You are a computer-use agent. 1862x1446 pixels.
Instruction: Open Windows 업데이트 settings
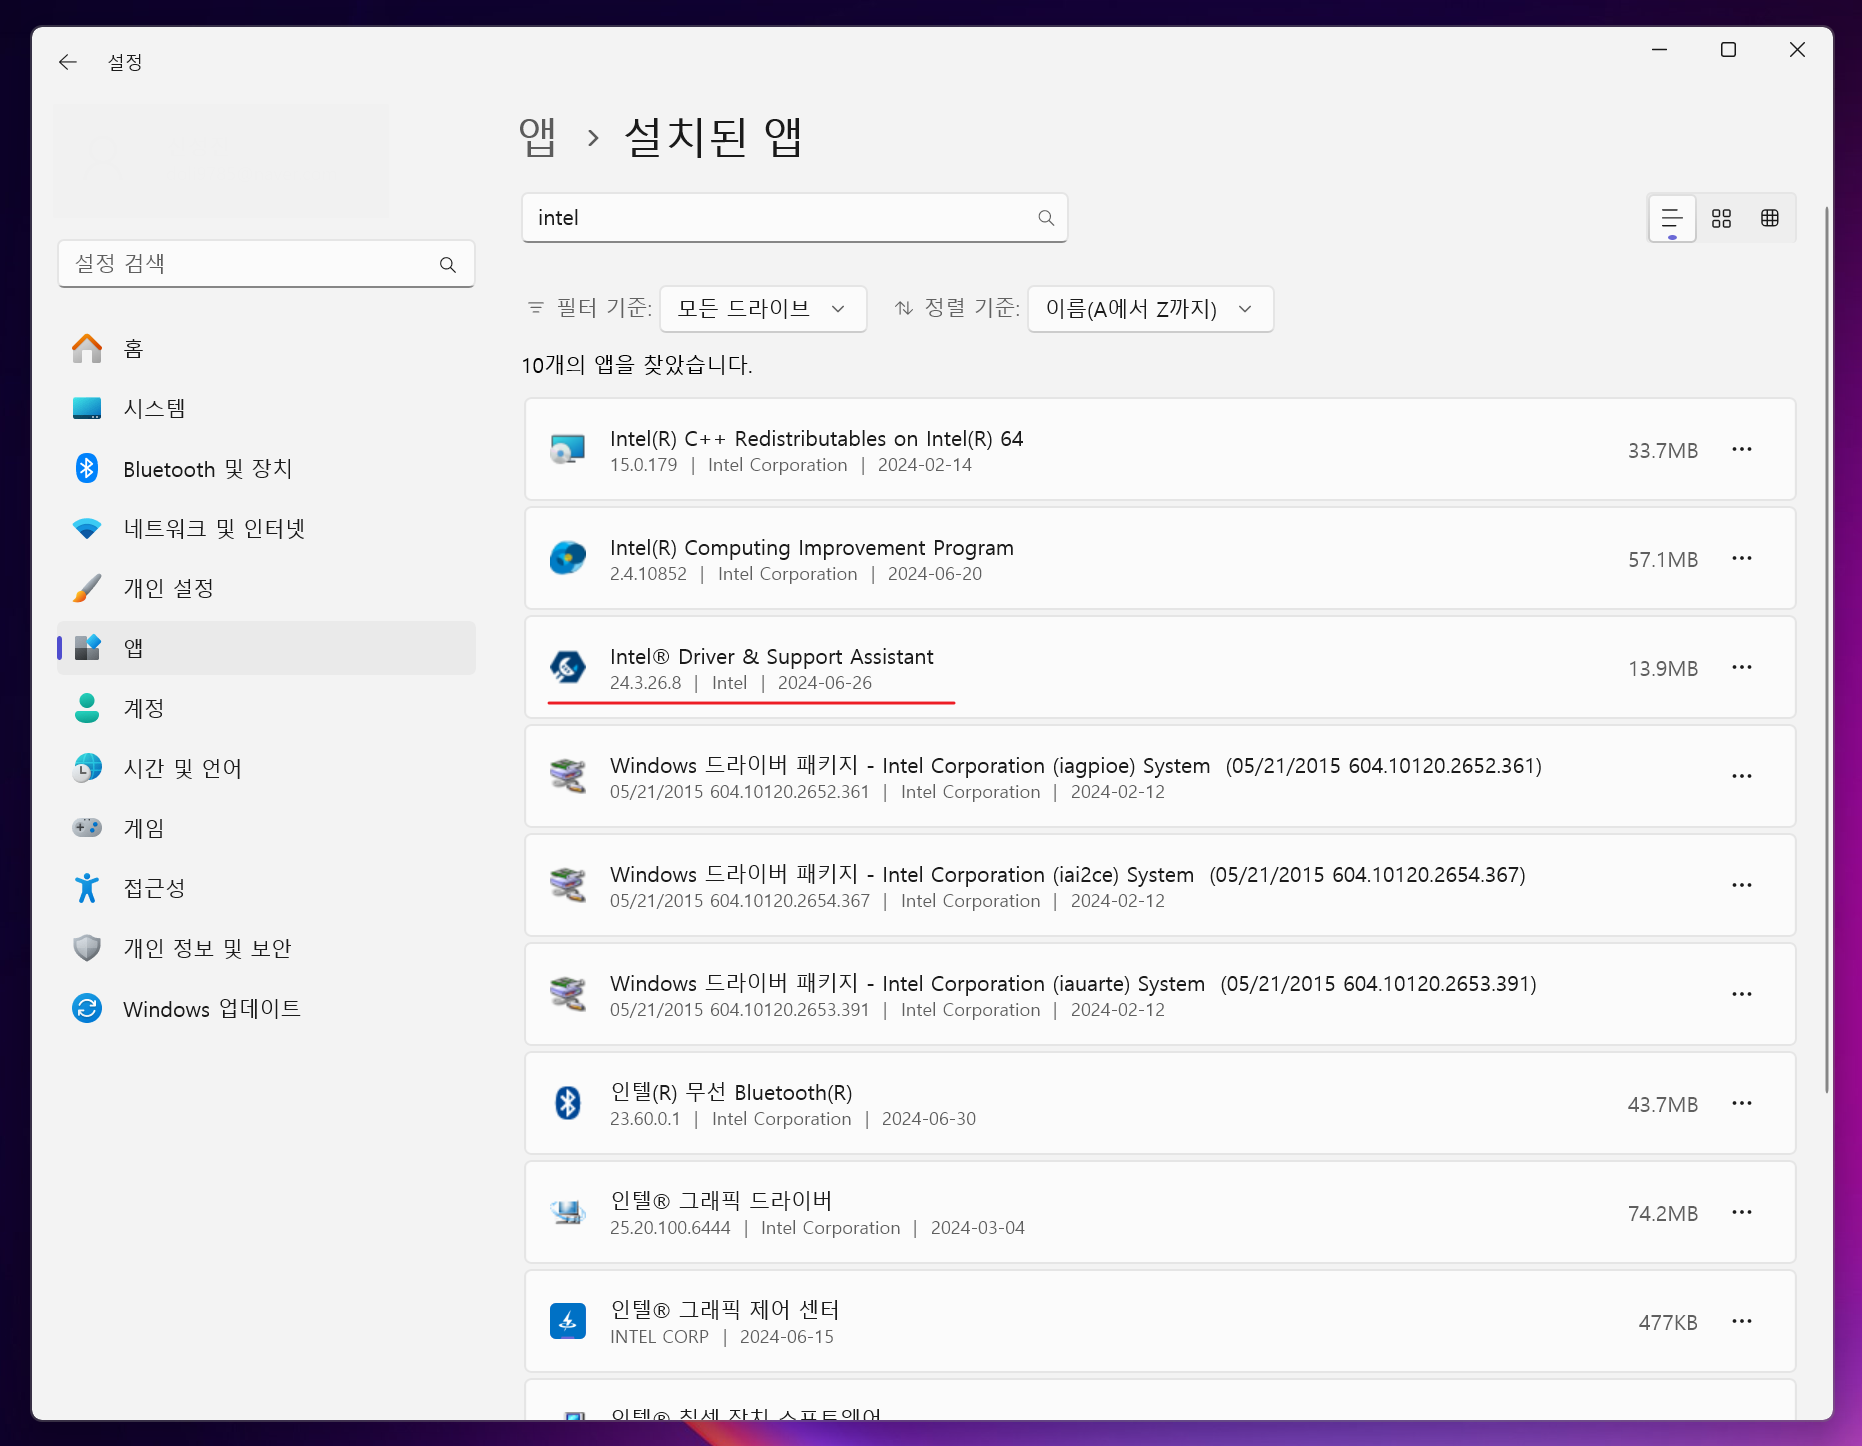coord(266,1009)
